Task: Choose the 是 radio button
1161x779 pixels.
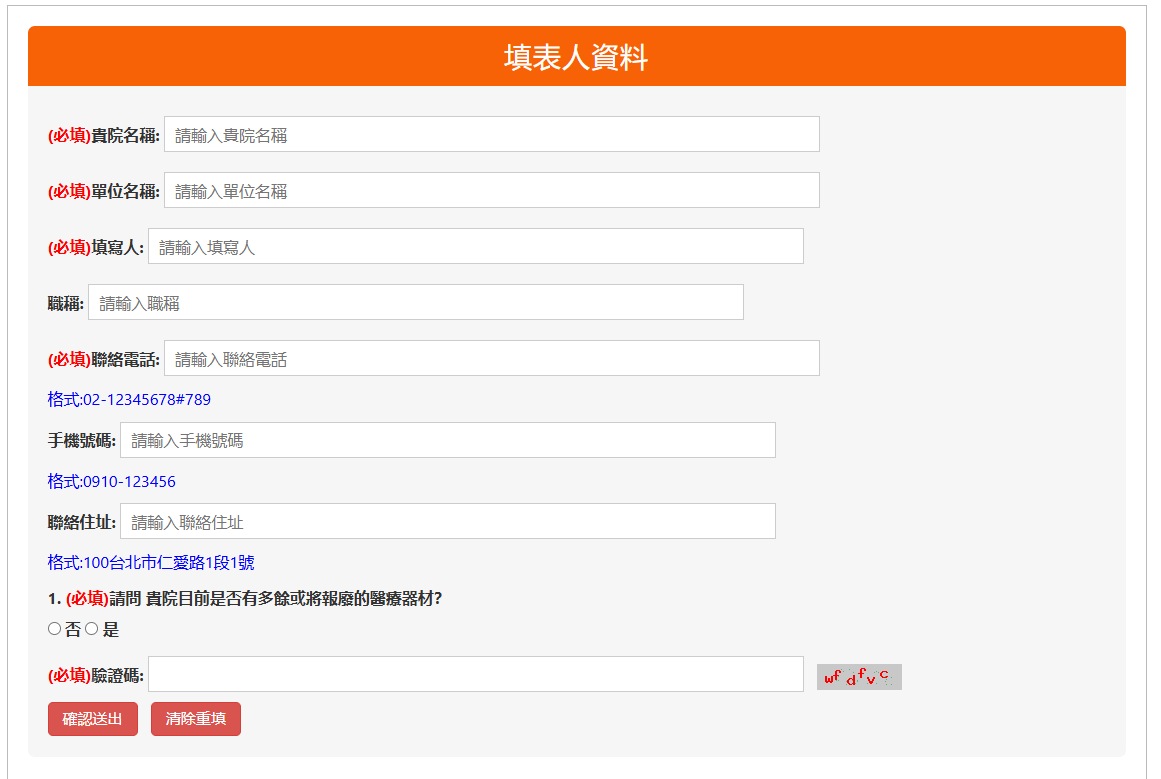Action: [91, 629]
